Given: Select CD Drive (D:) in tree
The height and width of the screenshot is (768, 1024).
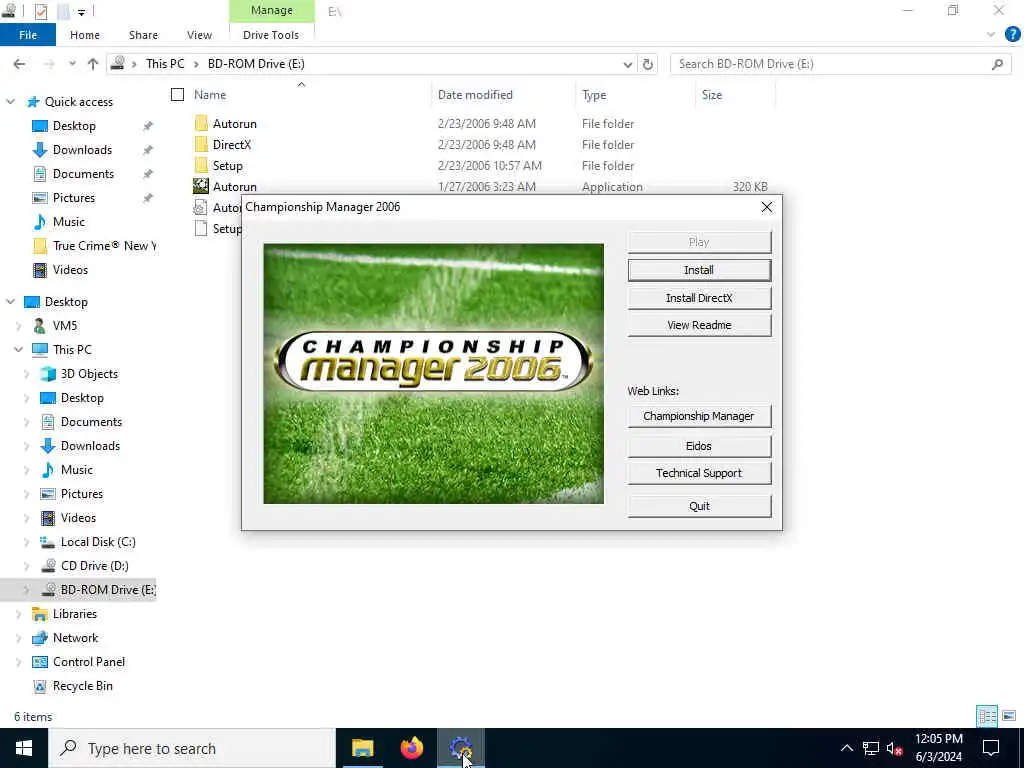Looking at the screenshot, I should coord(95,566).
